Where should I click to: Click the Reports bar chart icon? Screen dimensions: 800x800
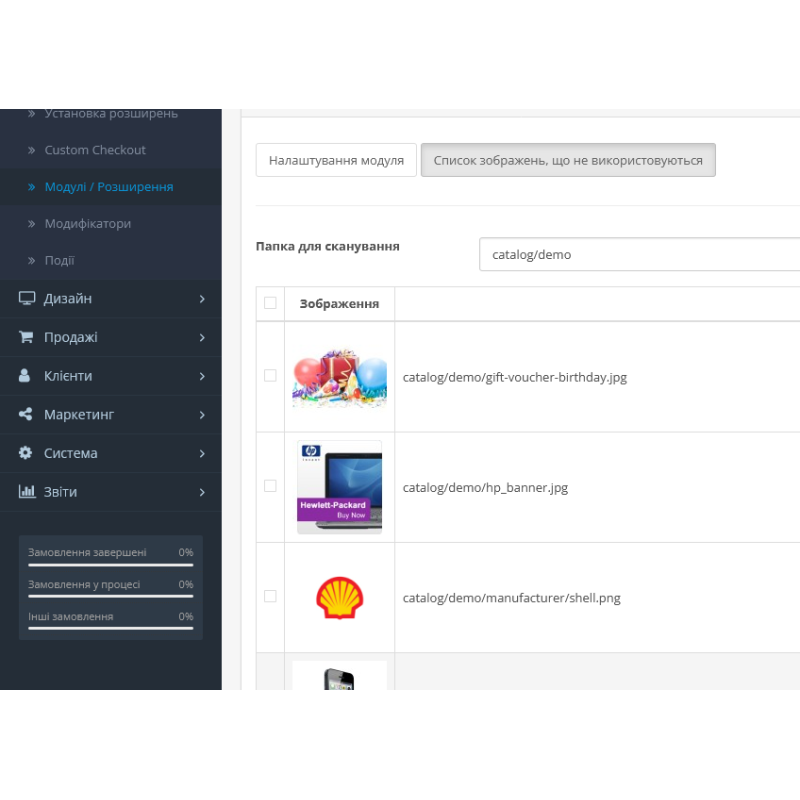(x=27, y=492)
